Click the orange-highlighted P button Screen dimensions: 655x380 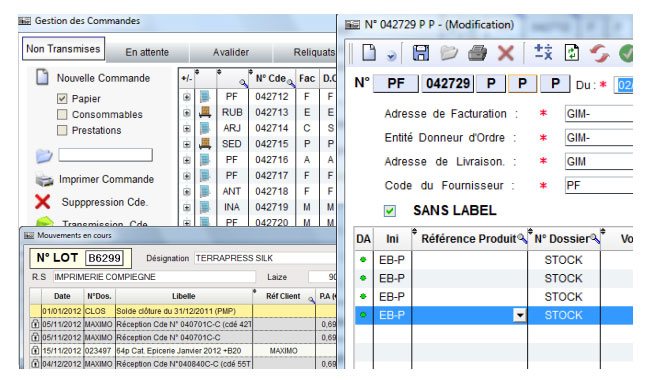tap(522, 84)
